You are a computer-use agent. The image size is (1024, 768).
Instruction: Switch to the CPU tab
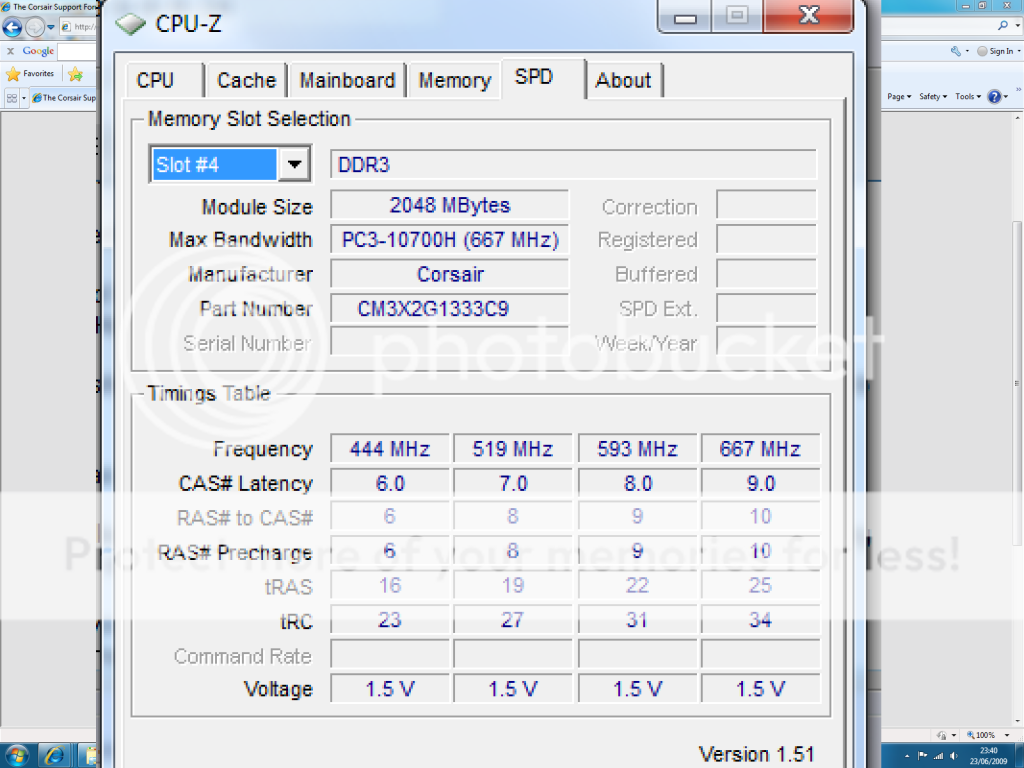(x=155, y=81)
